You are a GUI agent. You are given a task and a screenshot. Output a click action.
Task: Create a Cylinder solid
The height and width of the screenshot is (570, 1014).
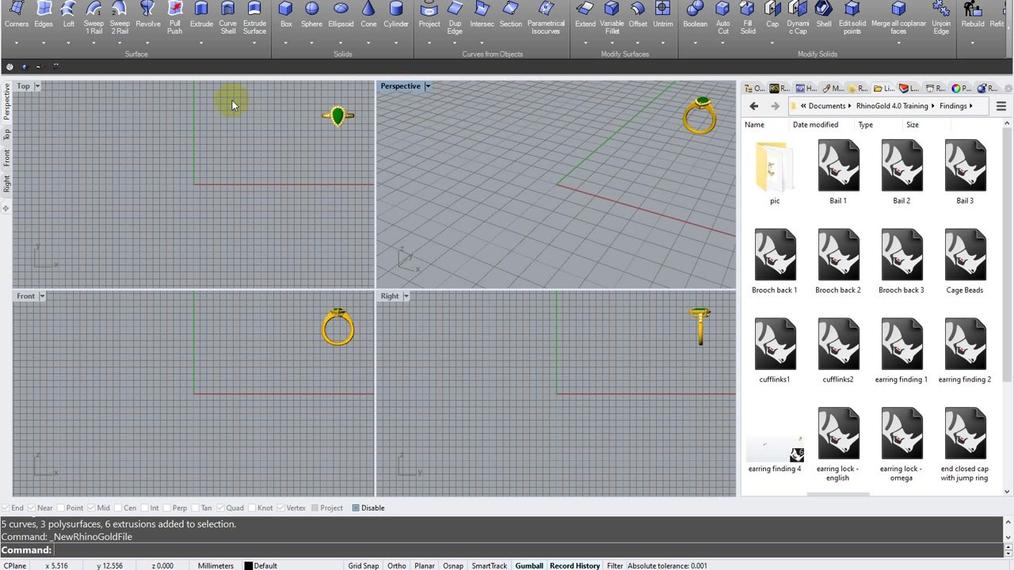click(x=396, y=16)
